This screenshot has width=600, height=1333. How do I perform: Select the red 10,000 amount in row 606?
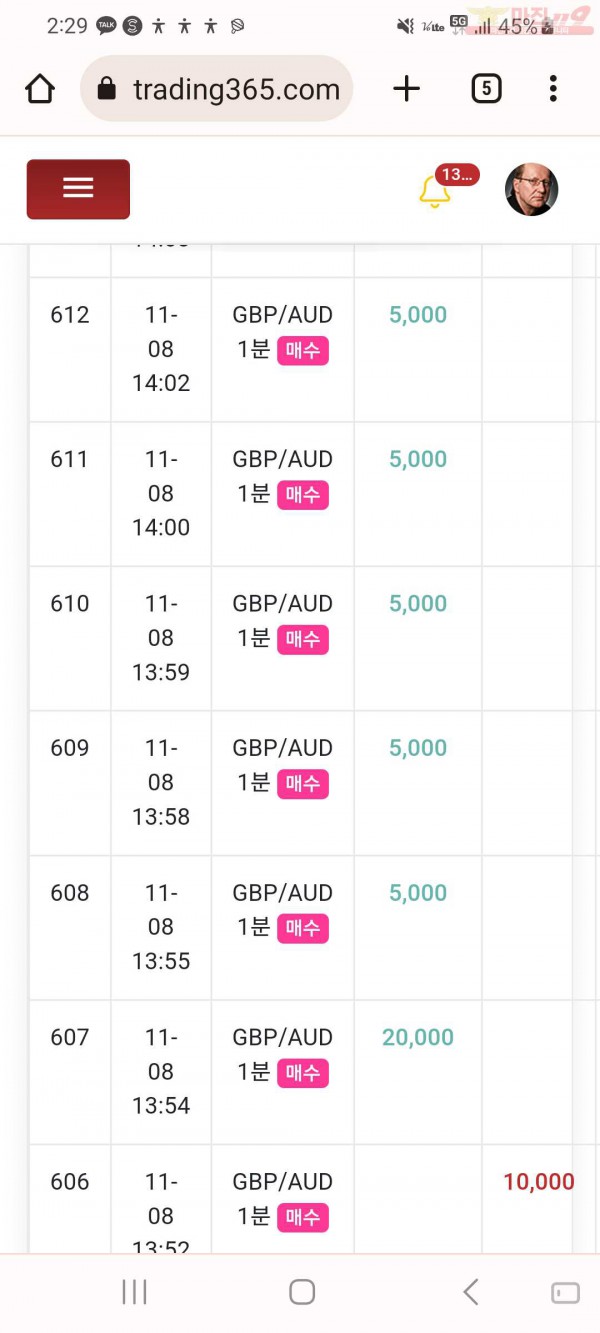tap(539, 1182)
